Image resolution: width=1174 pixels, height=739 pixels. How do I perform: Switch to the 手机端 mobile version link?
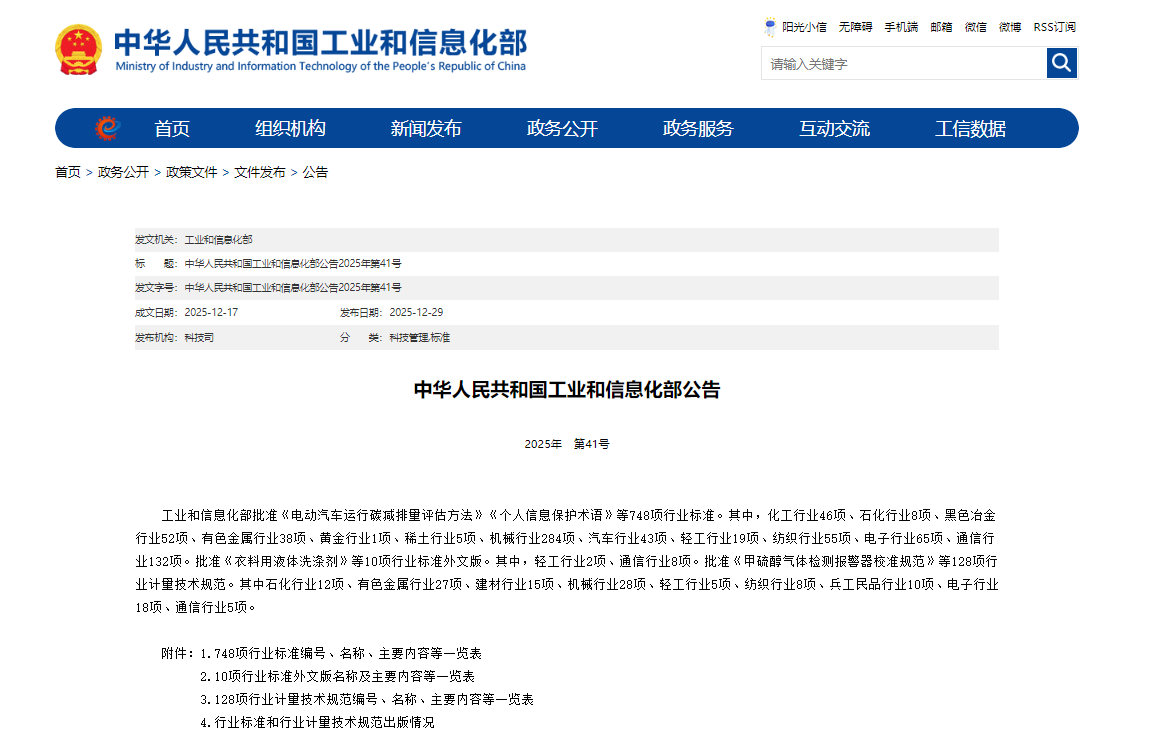pos(900,27)
